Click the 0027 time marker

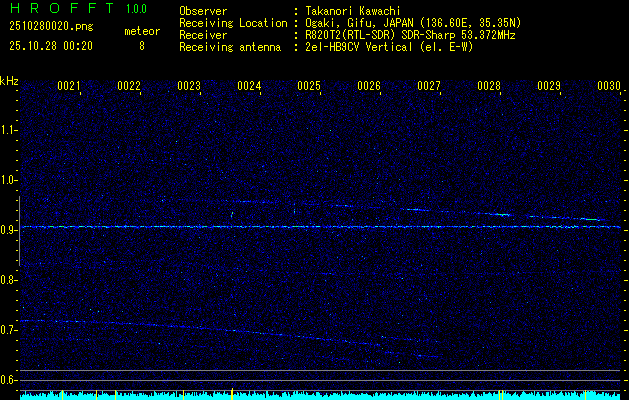429,87
